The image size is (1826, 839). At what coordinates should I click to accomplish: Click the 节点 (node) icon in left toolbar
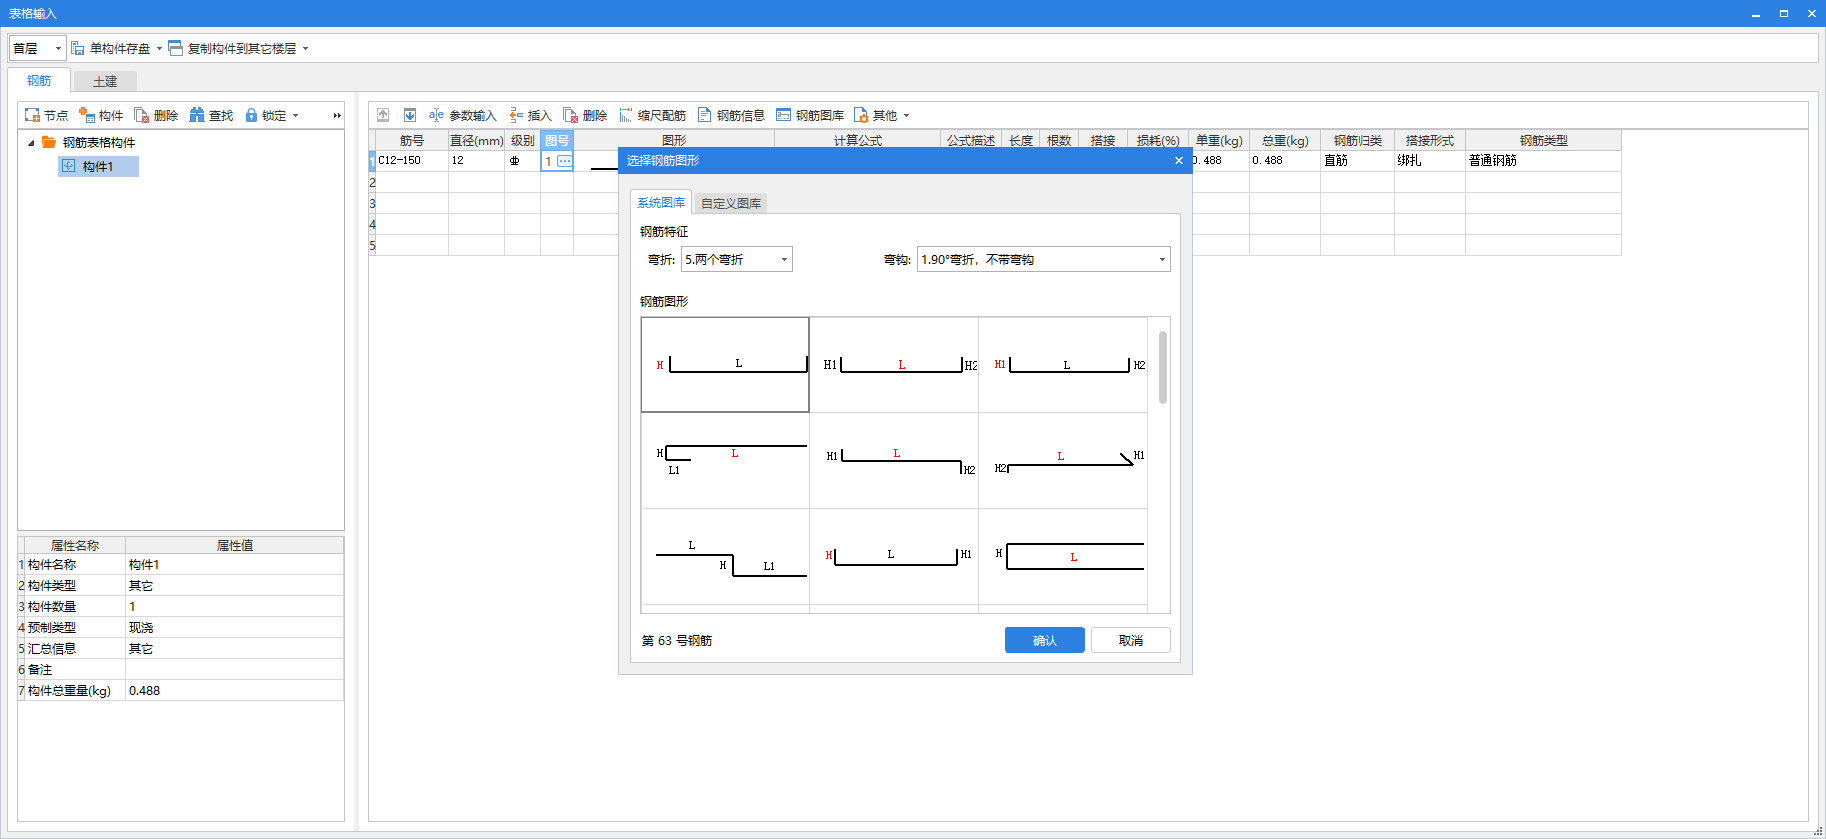[x=32, y=115]
